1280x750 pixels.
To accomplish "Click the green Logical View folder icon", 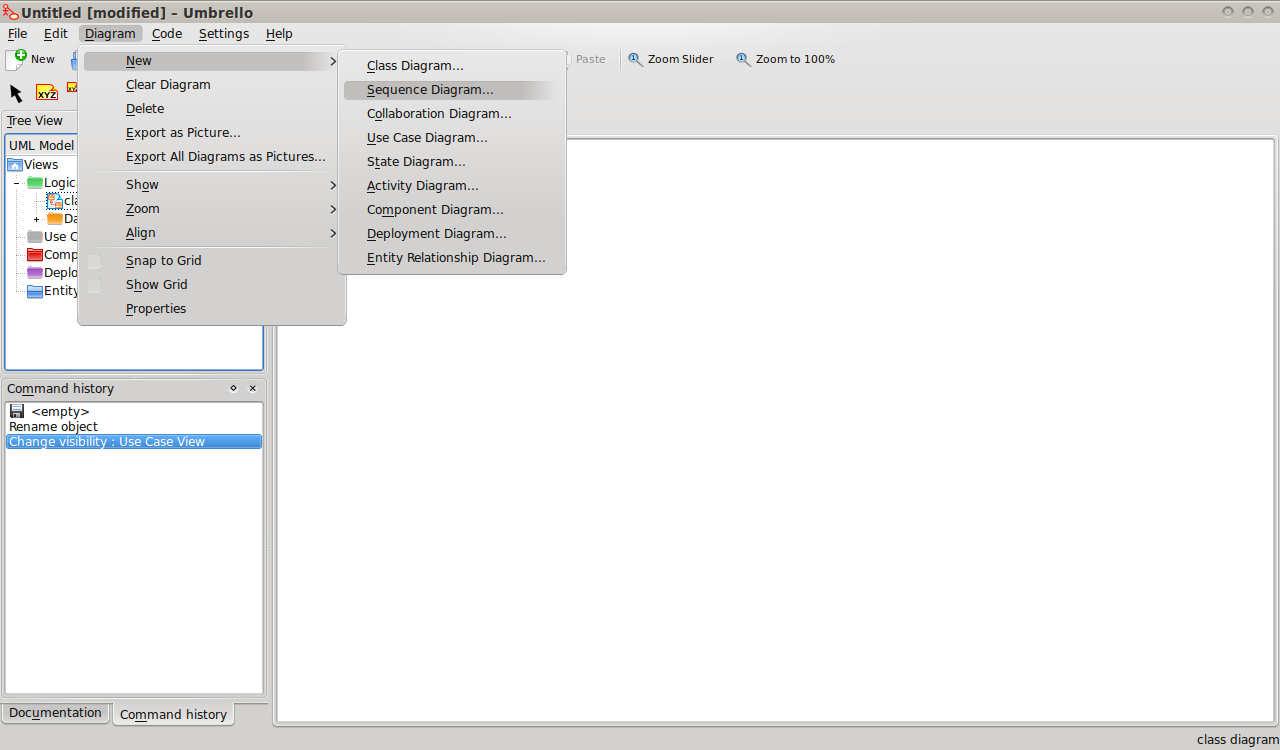I will pyautogui.click(x=35, y=183).
